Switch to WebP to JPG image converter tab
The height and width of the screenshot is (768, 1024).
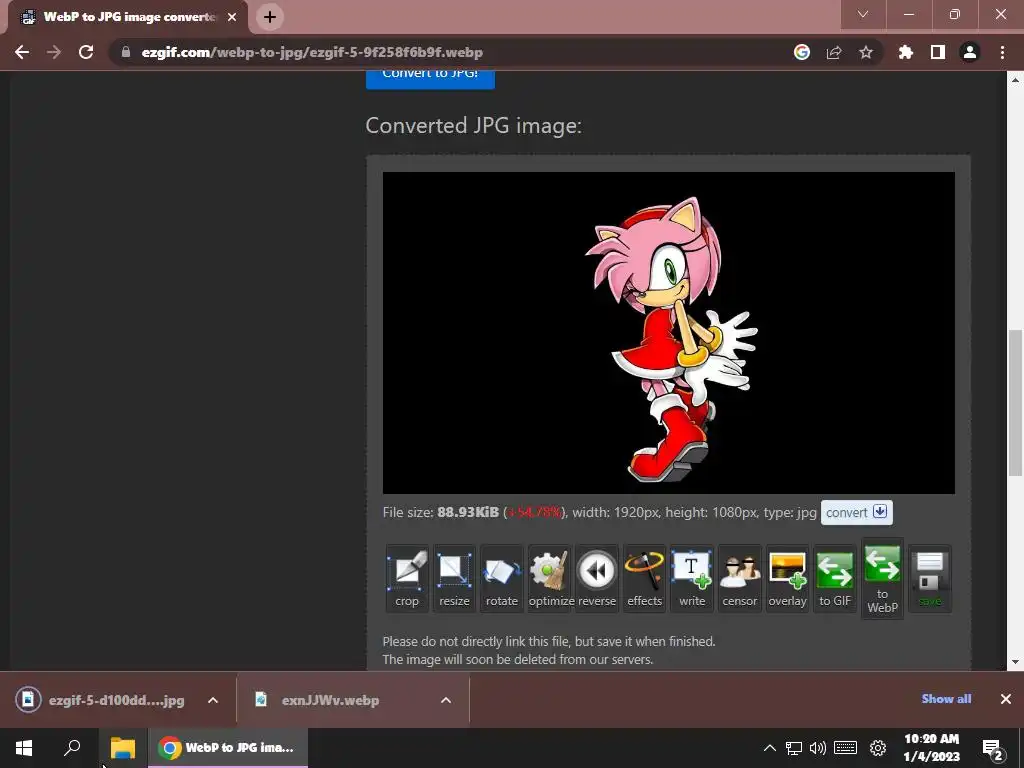(x=128, y=17)
